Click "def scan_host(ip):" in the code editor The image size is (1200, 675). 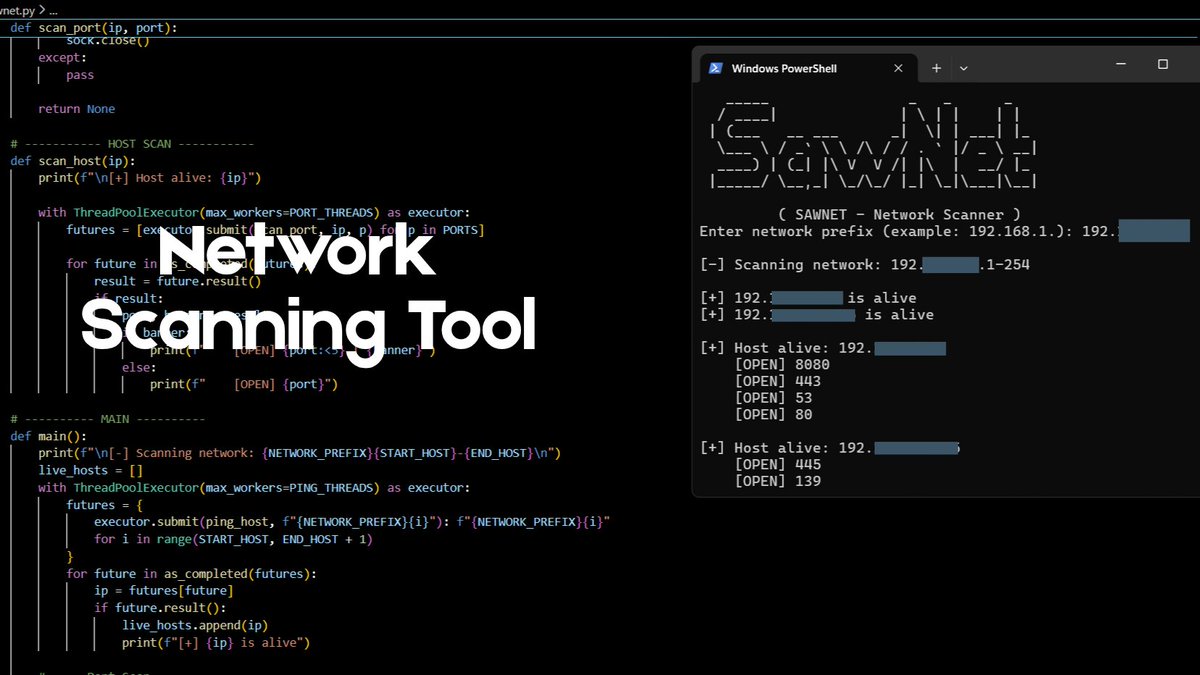(x=73, y=160)
